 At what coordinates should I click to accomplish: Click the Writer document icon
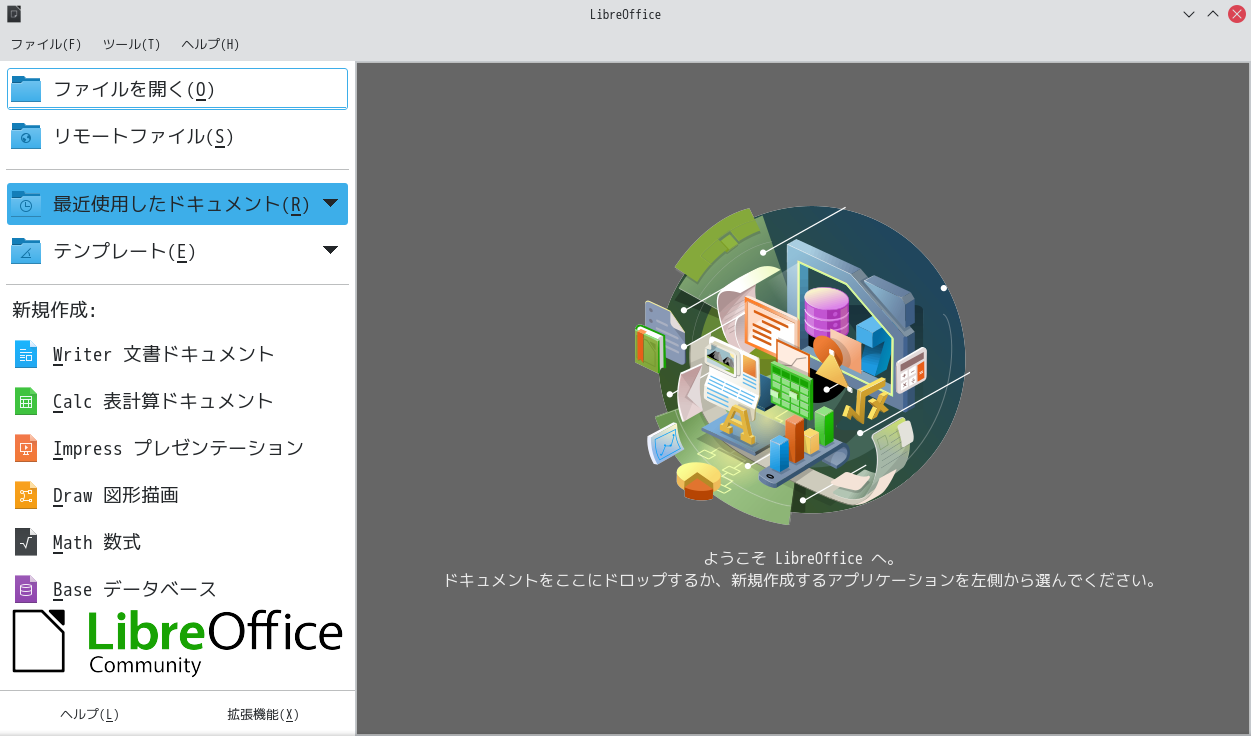26,354
